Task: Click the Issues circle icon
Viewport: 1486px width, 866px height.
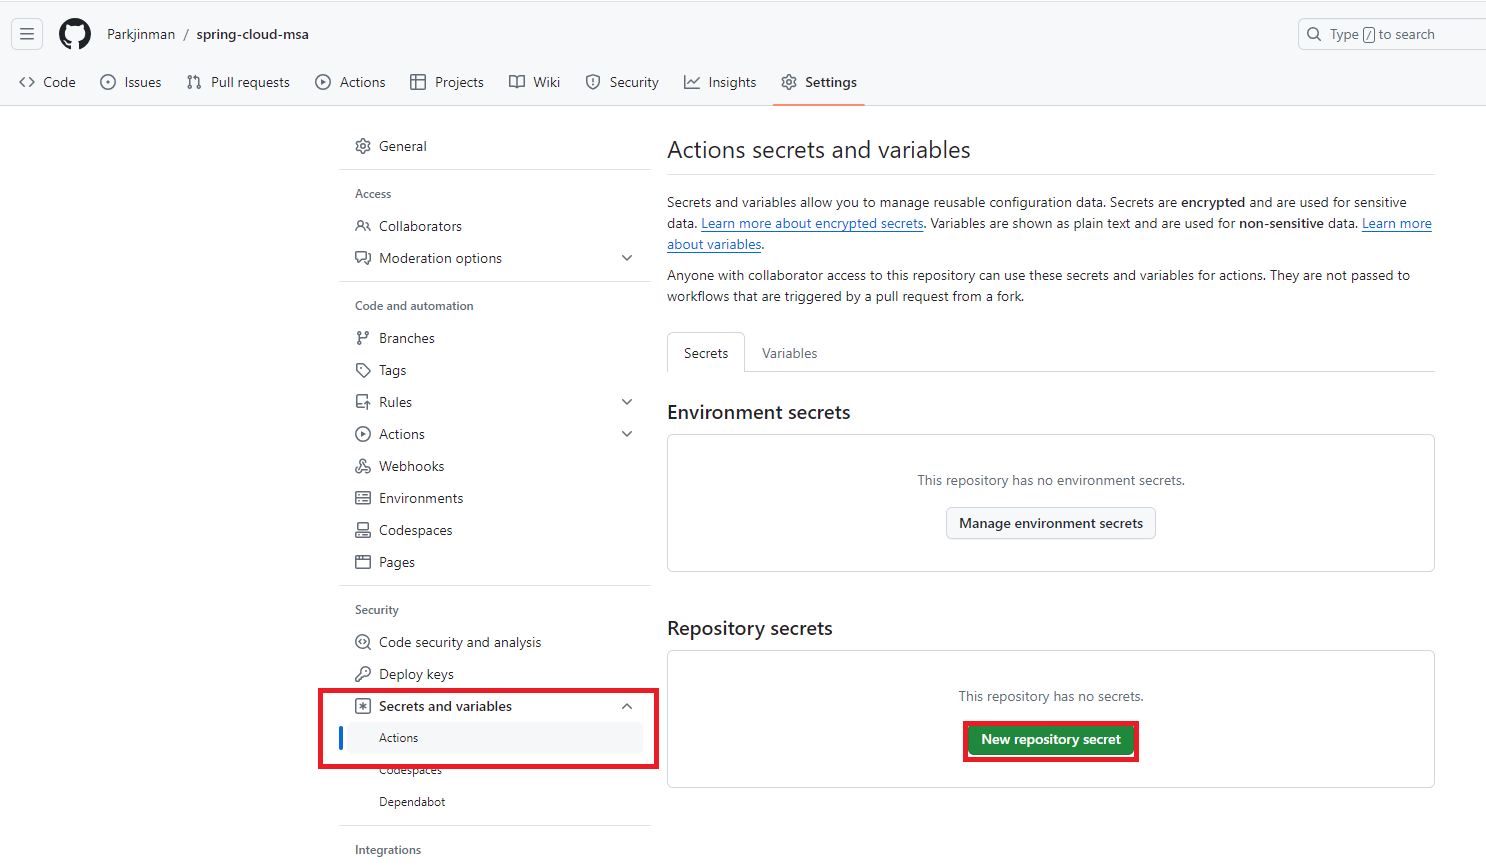Action: coord(108,82)
